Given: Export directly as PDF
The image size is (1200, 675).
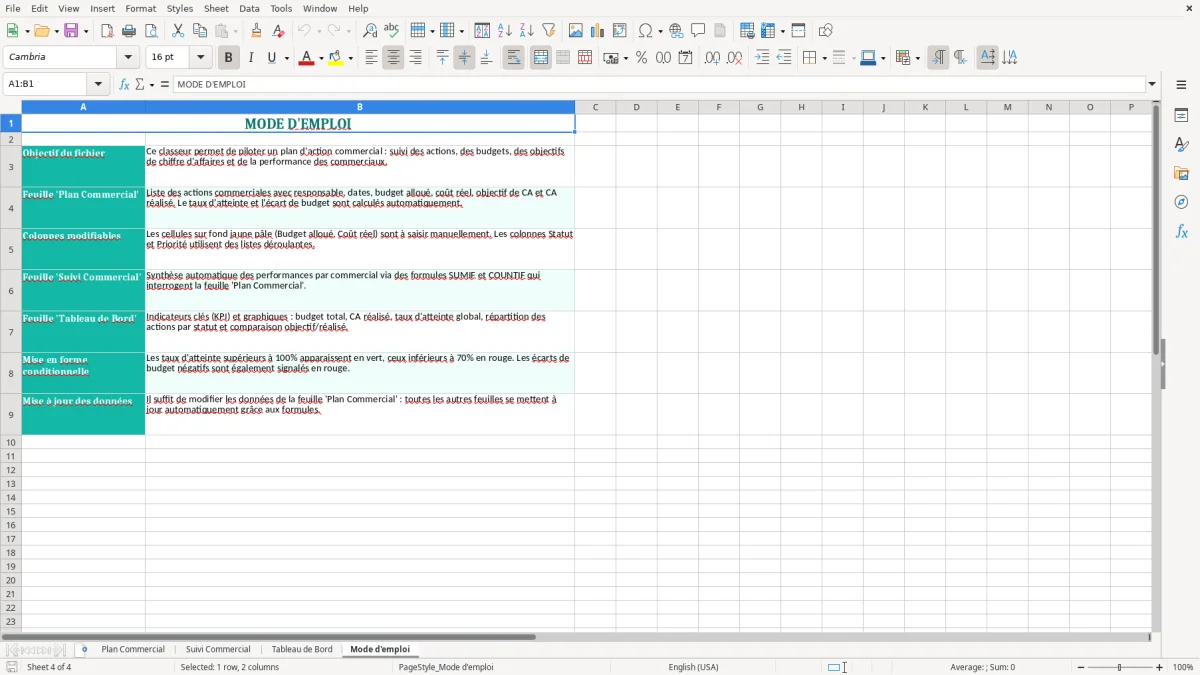Looking at the screenshot, I should (107, 31).
